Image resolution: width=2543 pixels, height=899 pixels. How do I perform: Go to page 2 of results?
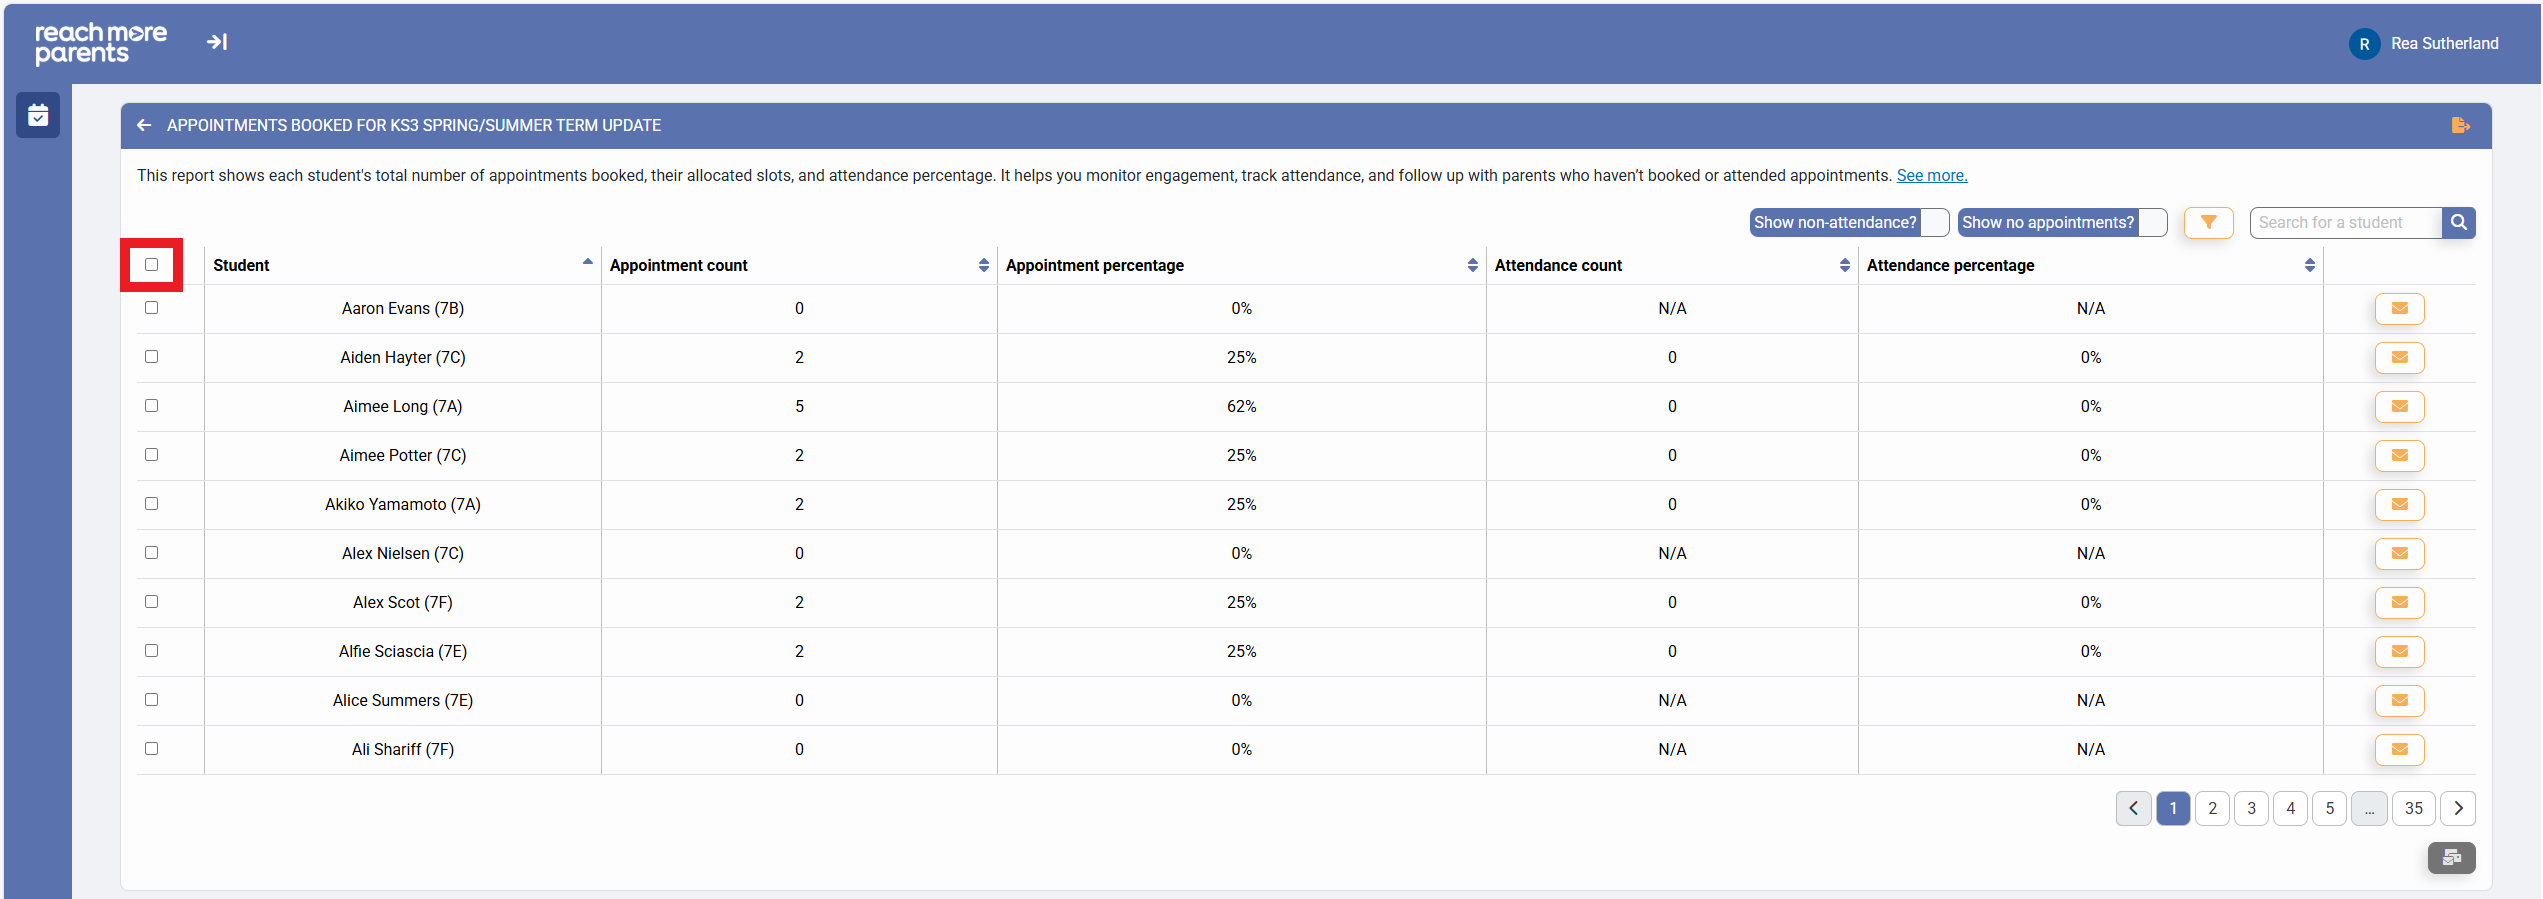[x=2212, y=809]
